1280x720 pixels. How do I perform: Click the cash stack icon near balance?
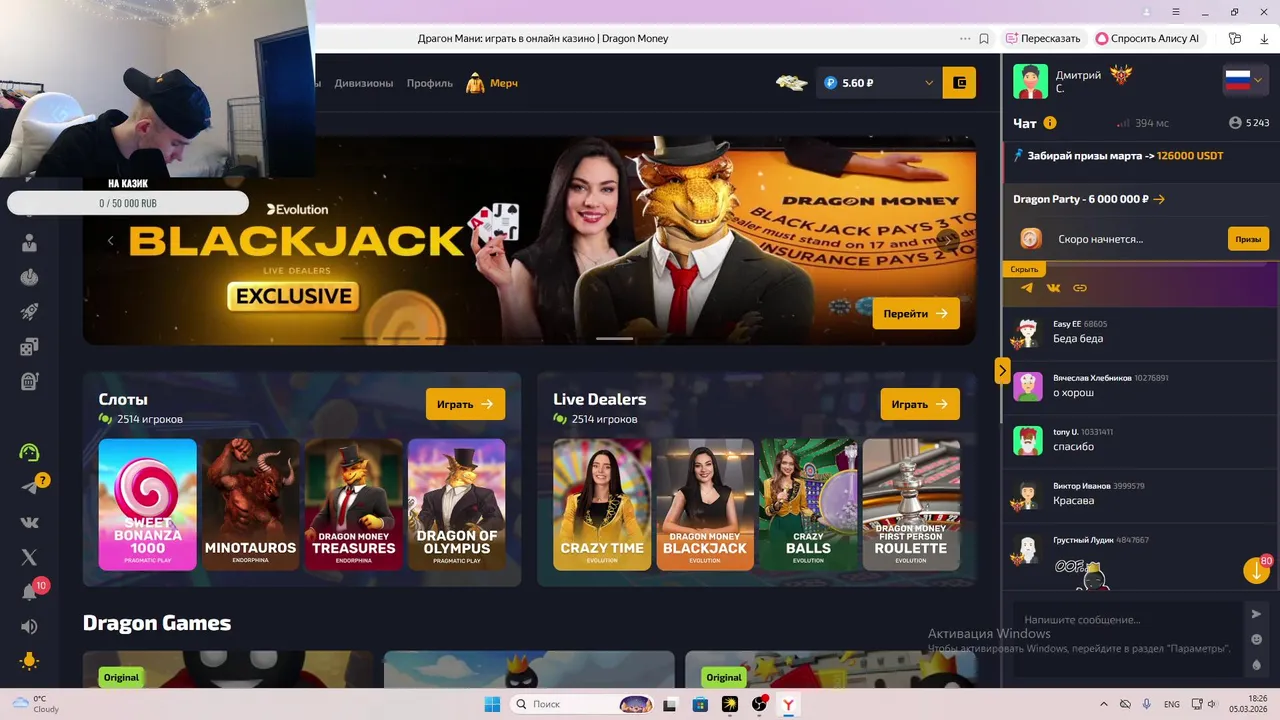[792, 83]
